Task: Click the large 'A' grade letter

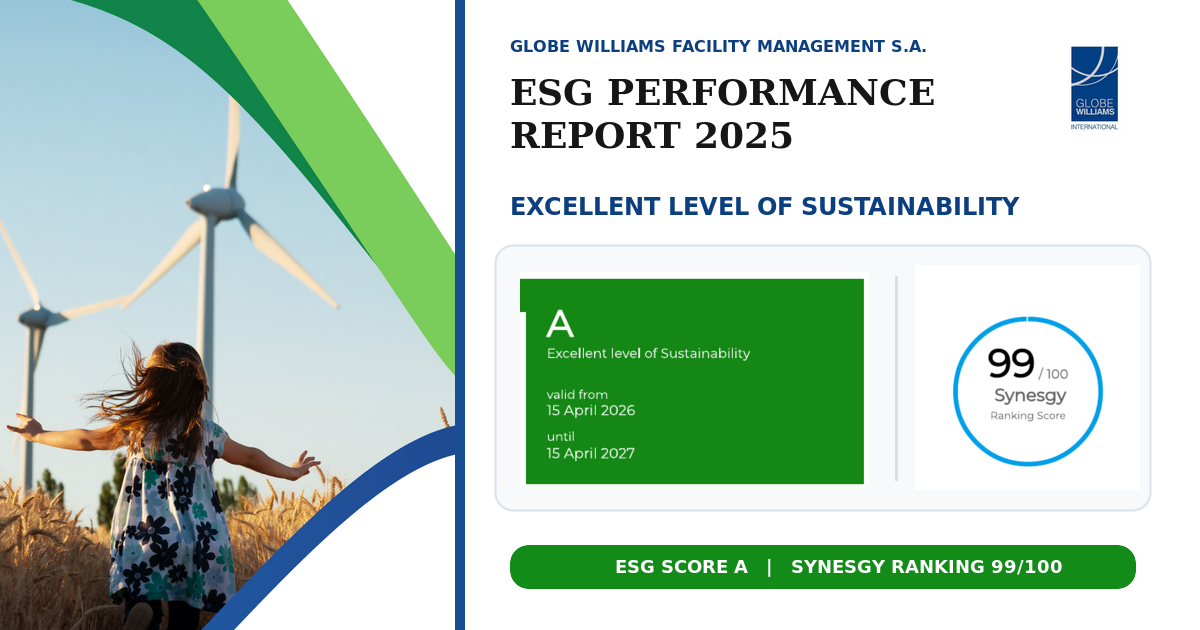Action: (560, 324)
